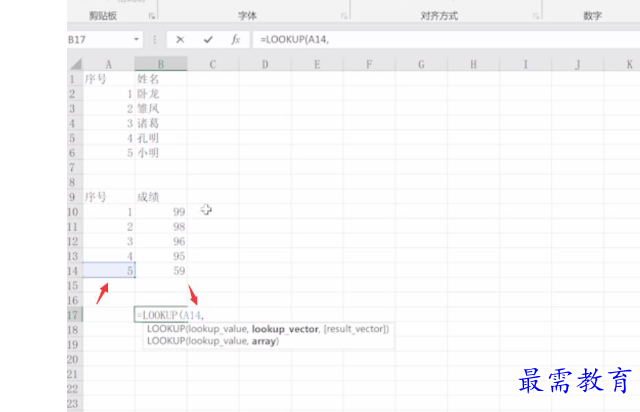
Task: Click cell B11 with score 98
Action: point(161,227)
